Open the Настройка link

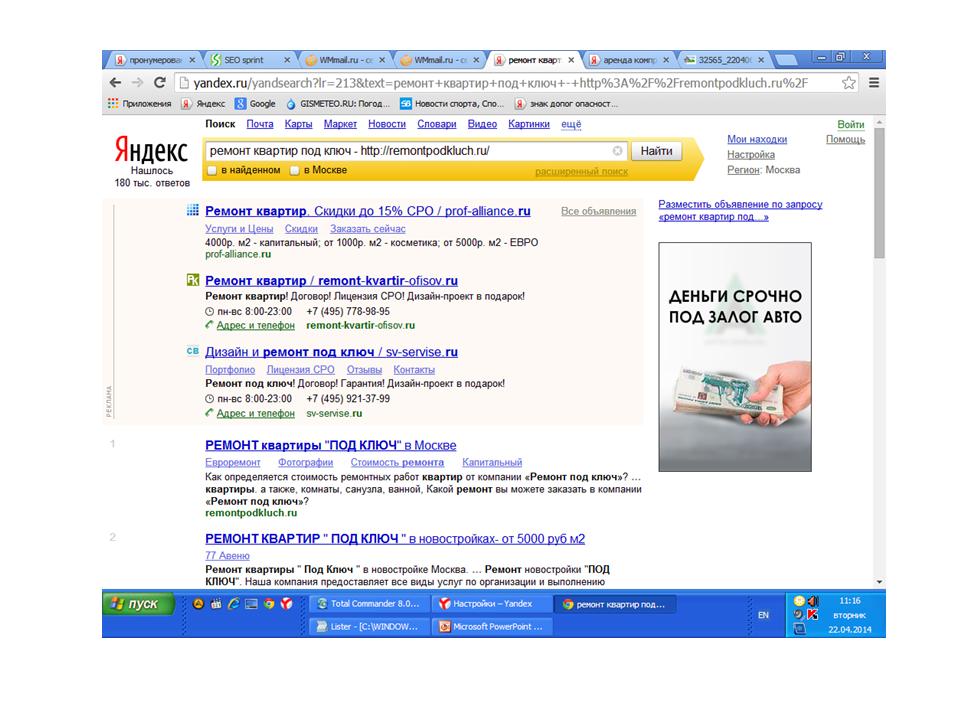751,155
